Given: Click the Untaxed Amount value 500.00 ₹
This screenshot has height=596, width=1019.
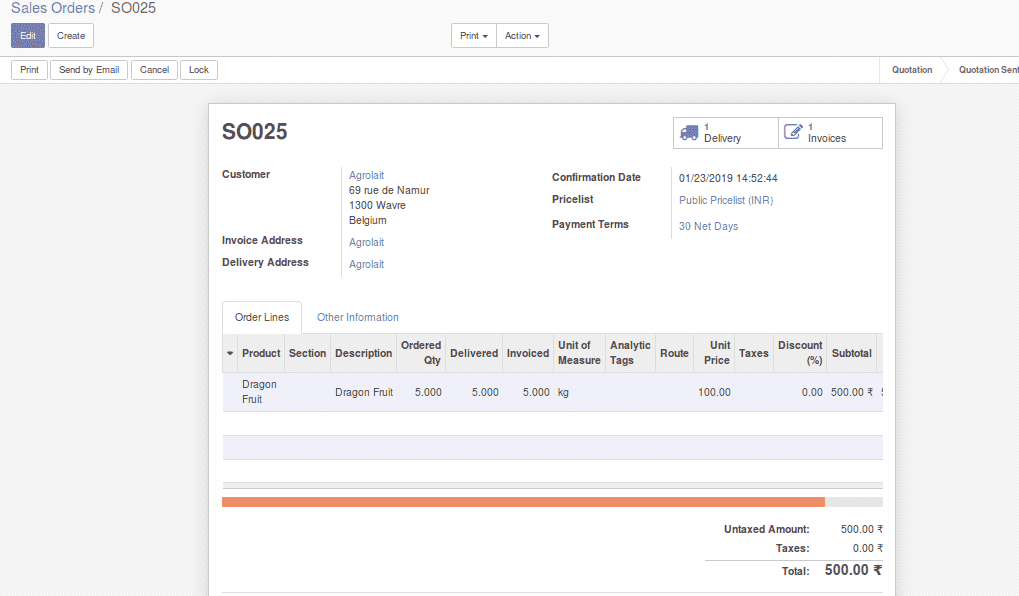Looking at the screenshot, I should [862, 530].
